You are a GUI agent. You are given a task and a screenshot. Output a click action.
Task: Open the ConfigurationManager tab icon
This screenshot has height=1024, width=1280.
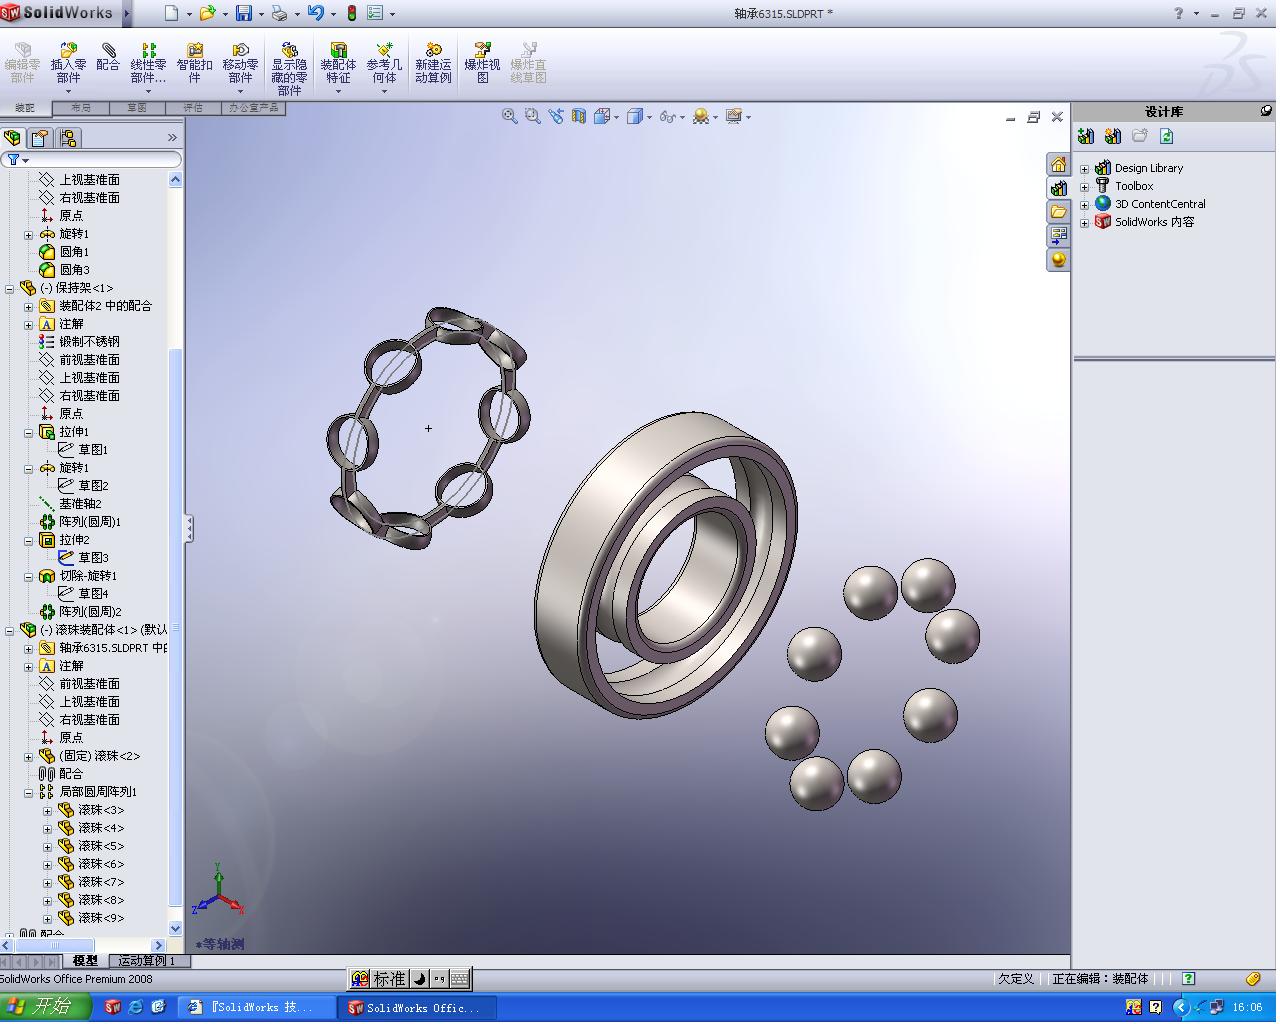pyautogui.click(x=68, y=138)
